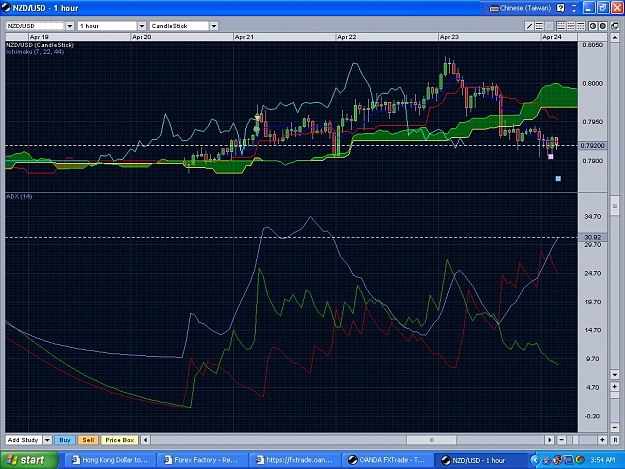The image size is (625, 469).
Task: Click the 30.92 ADX value marker
Action: tap(592, 237)
